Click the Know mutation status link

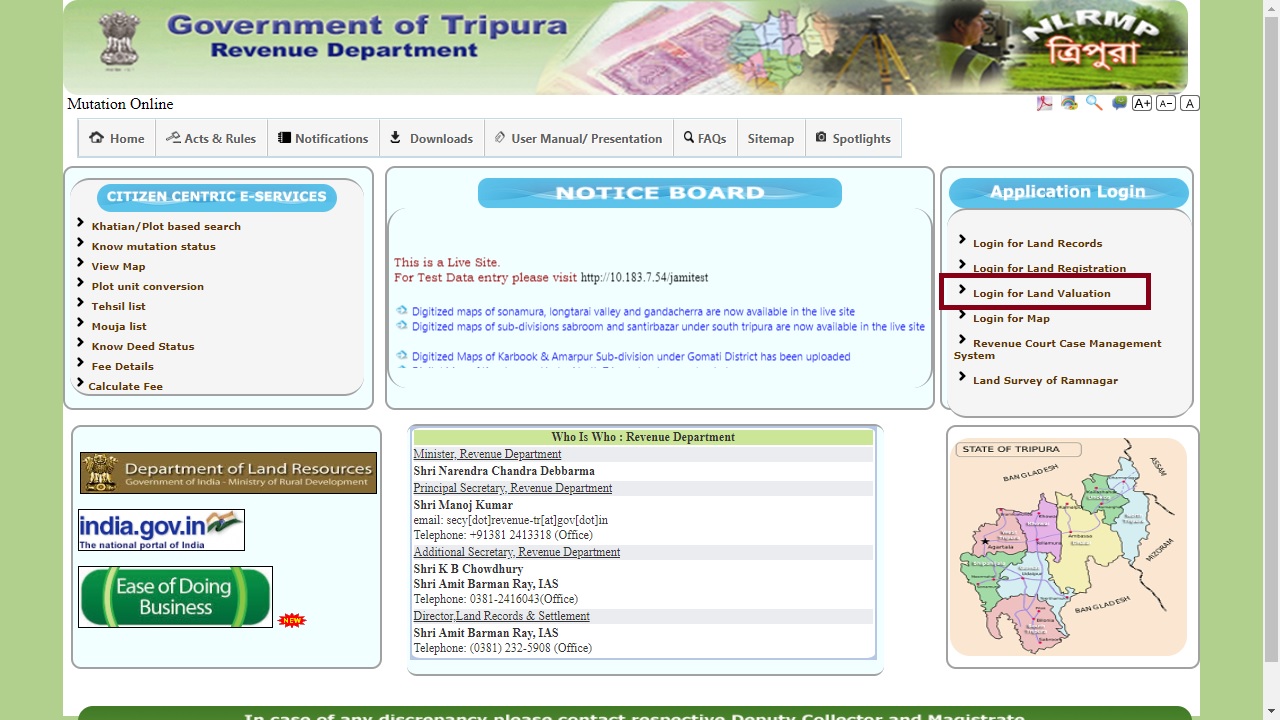tap(153, 246)
